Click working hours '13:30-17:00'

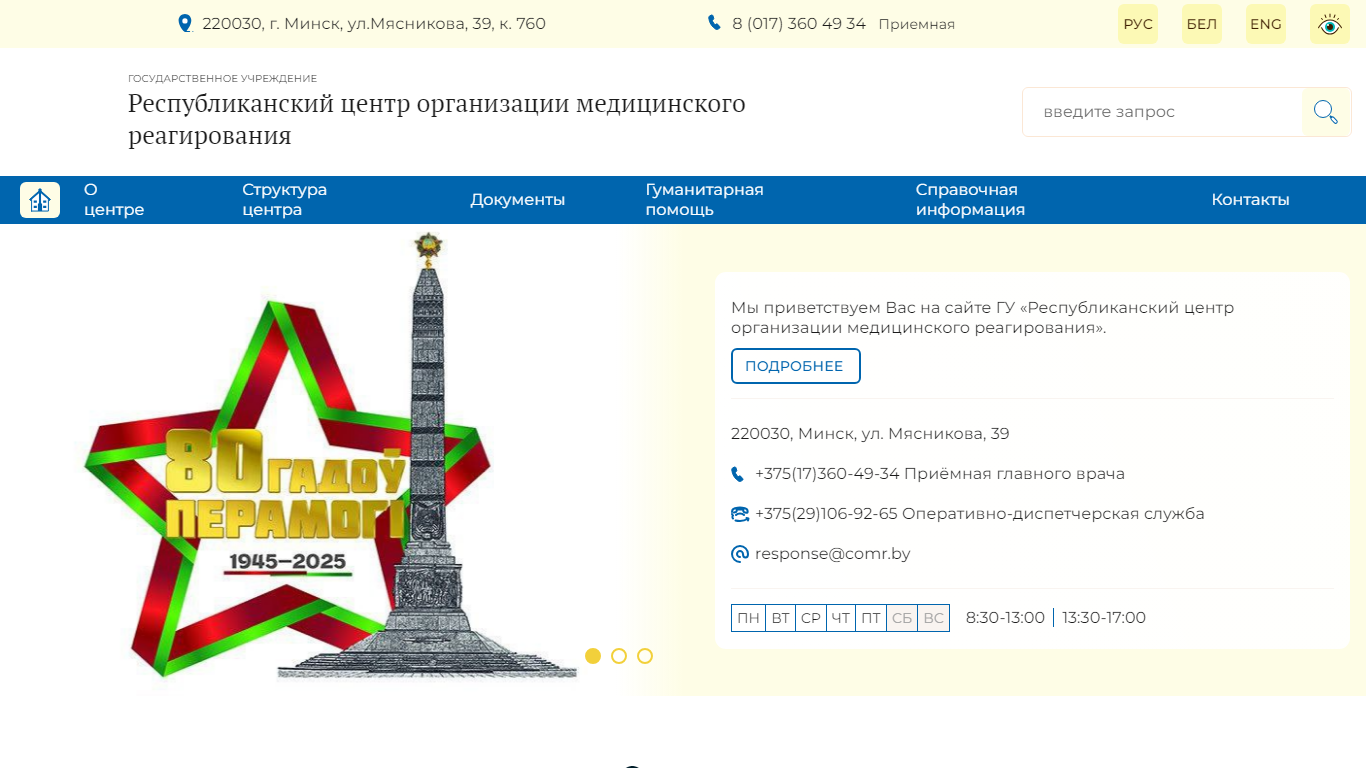click(x=1104, y=618)
